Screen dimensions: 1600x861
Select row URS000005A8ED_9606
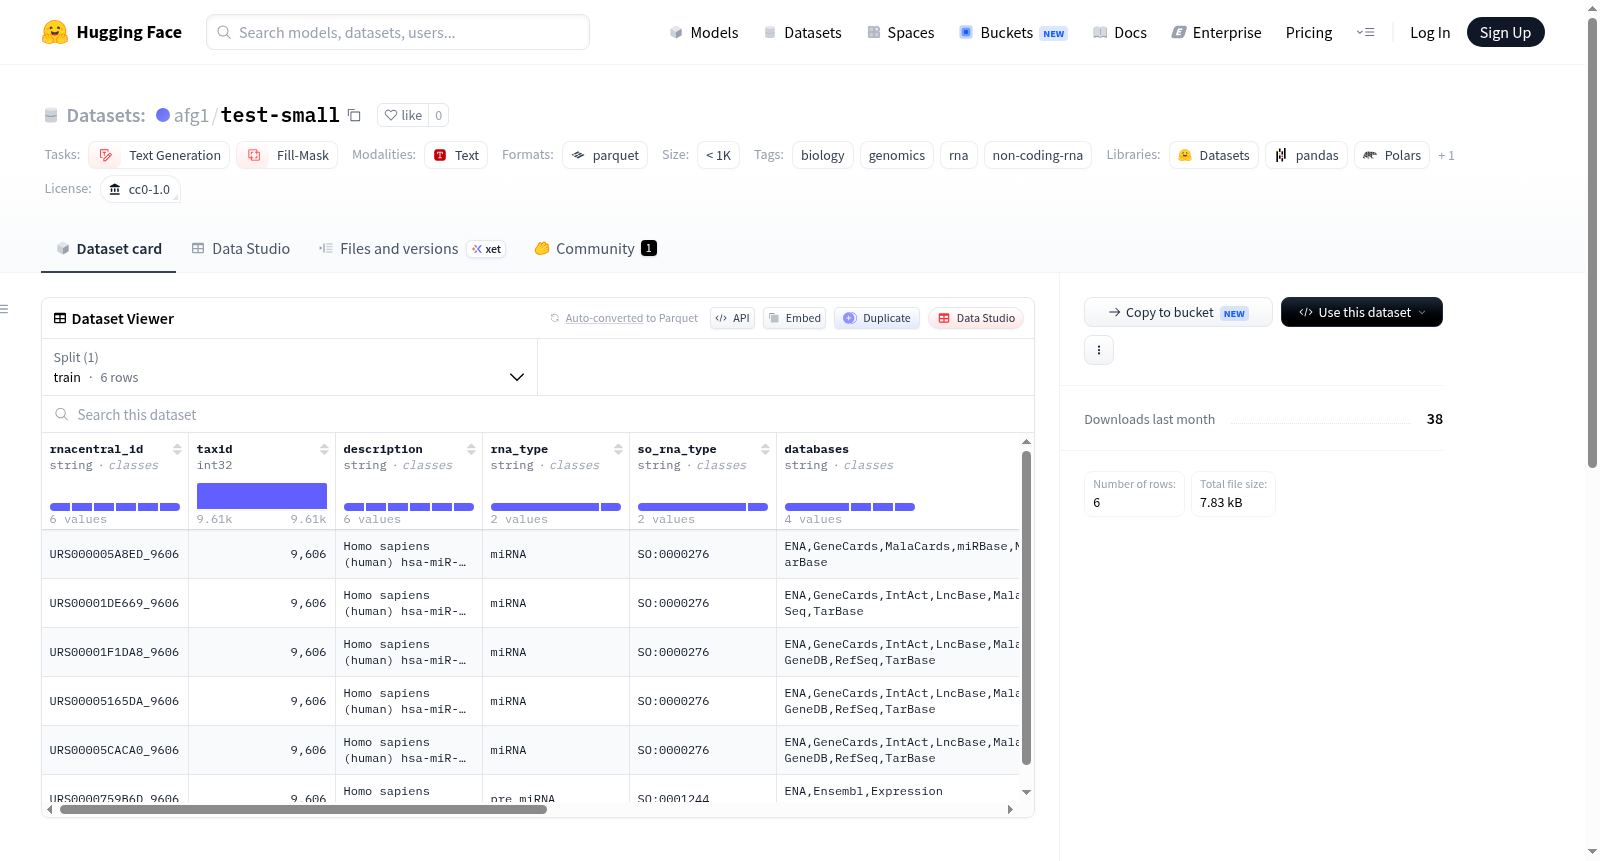pos(530,554)
